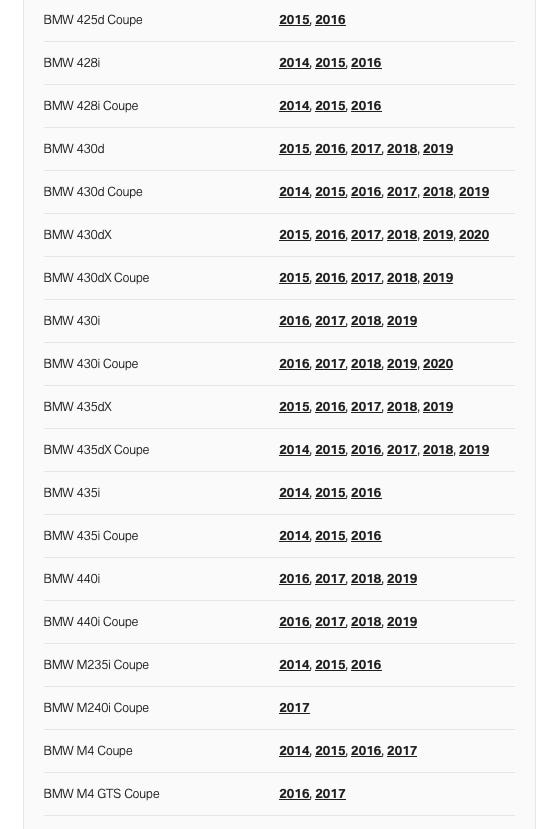Image resolution: width=551 pixels, height=829 pixels.
Task: Open 2014 for BMW 435dX Coupe
Action: pos(294,449)
